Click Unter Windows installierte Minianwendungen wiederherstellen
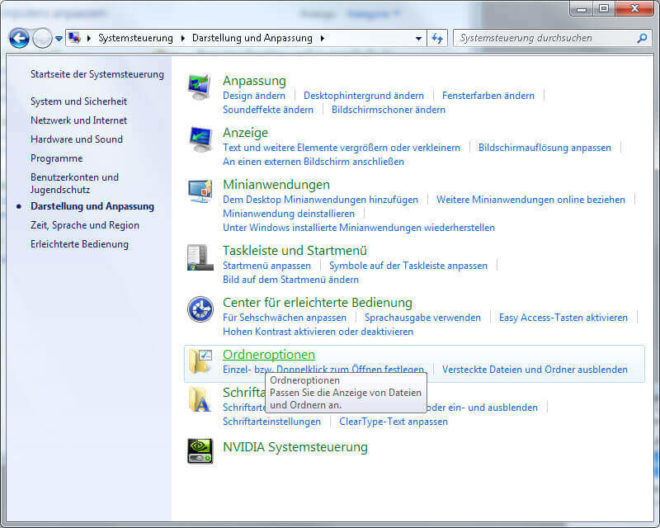Viewport: 660px width, 528px height. tap(359, 228)
